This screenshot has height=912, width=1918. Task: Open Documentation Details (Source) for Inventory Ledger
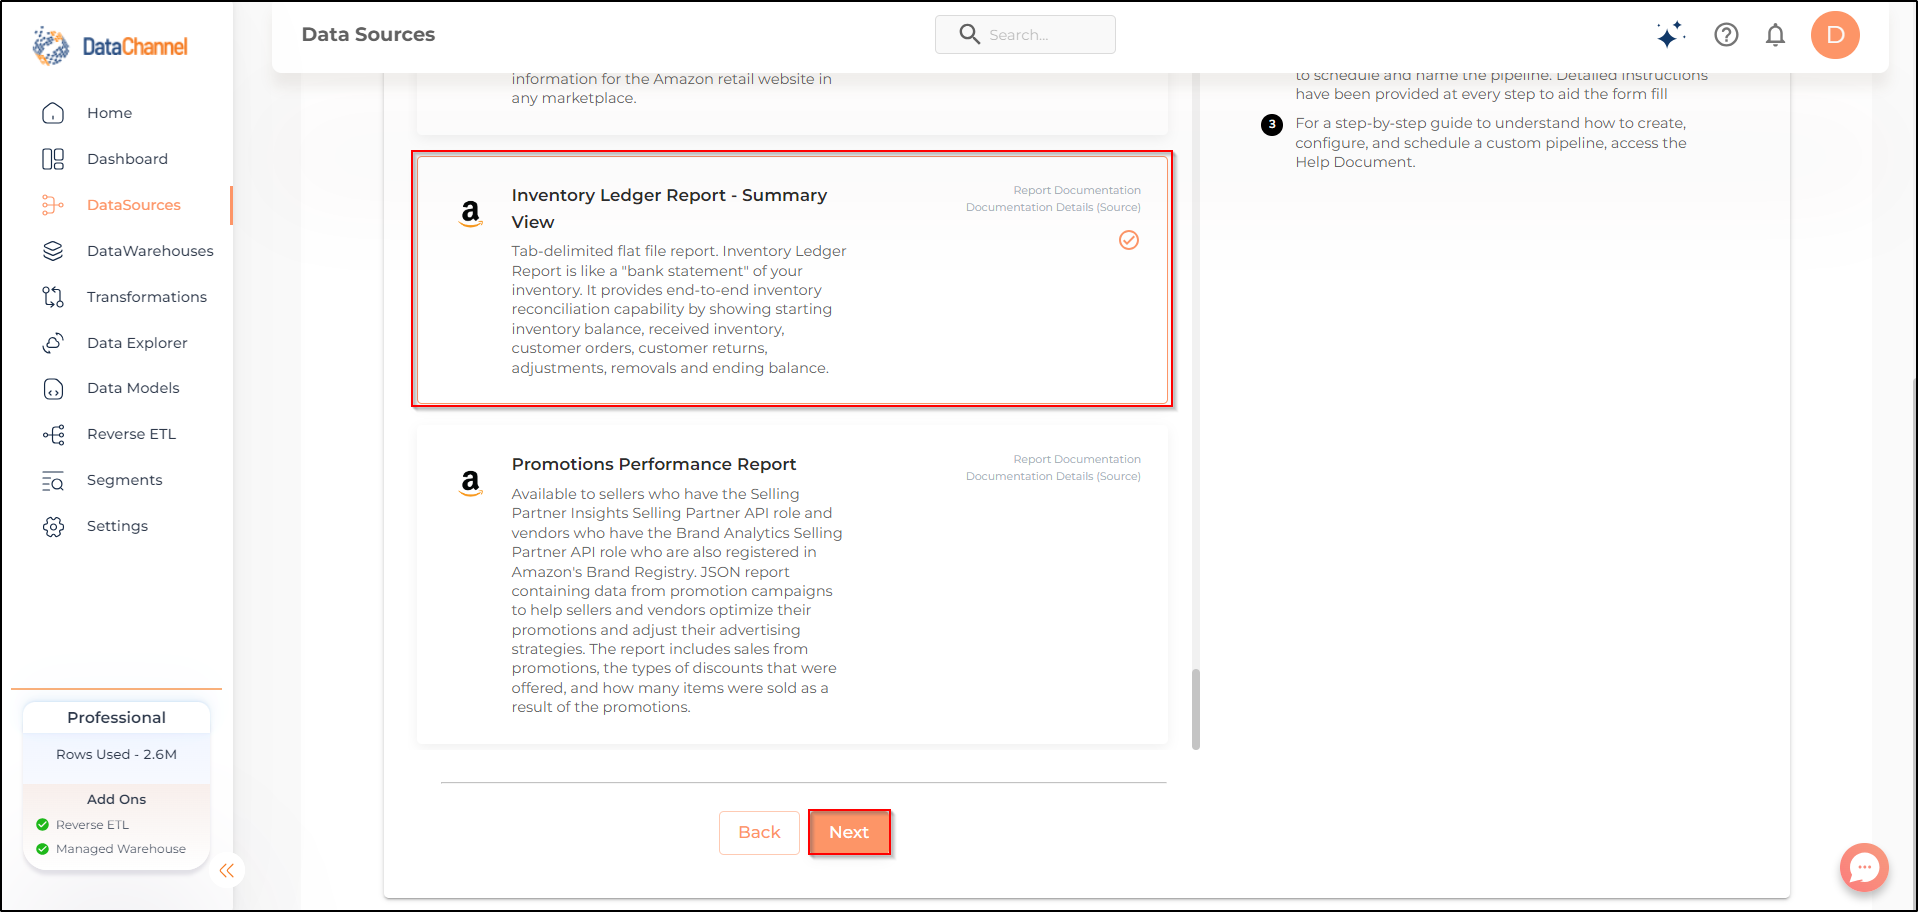tap(1053, 207)
